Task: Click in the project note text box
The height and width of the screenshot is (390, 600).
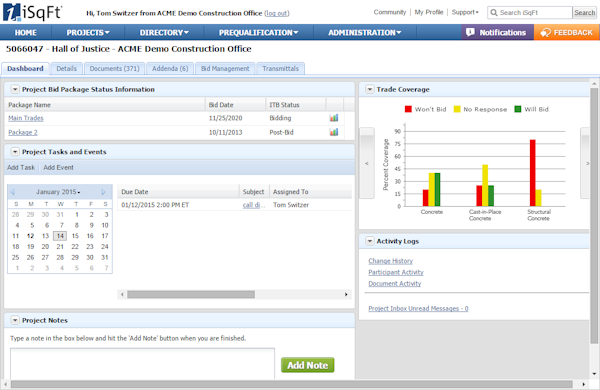Action: click(x=142, y=364)
